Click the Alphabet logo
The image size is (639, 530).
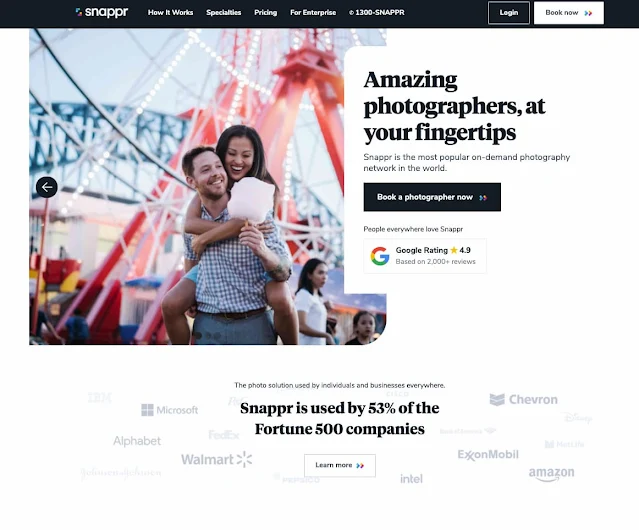point(137,441)
